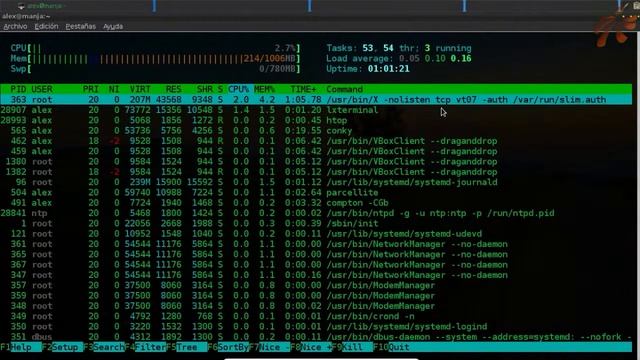
Task: Open the Ayuda menu
Action: 113,27
